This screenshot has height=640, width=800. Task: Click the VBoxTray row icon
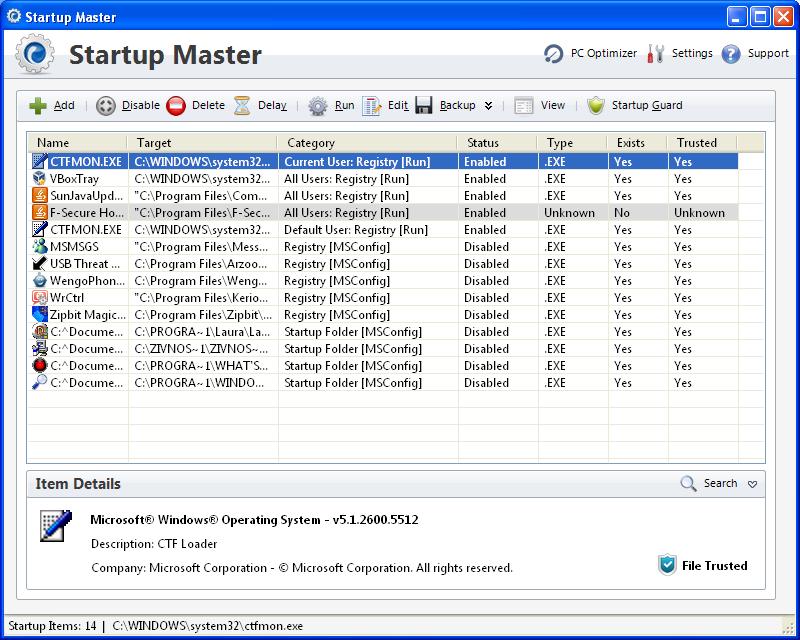tap(39, 178)
